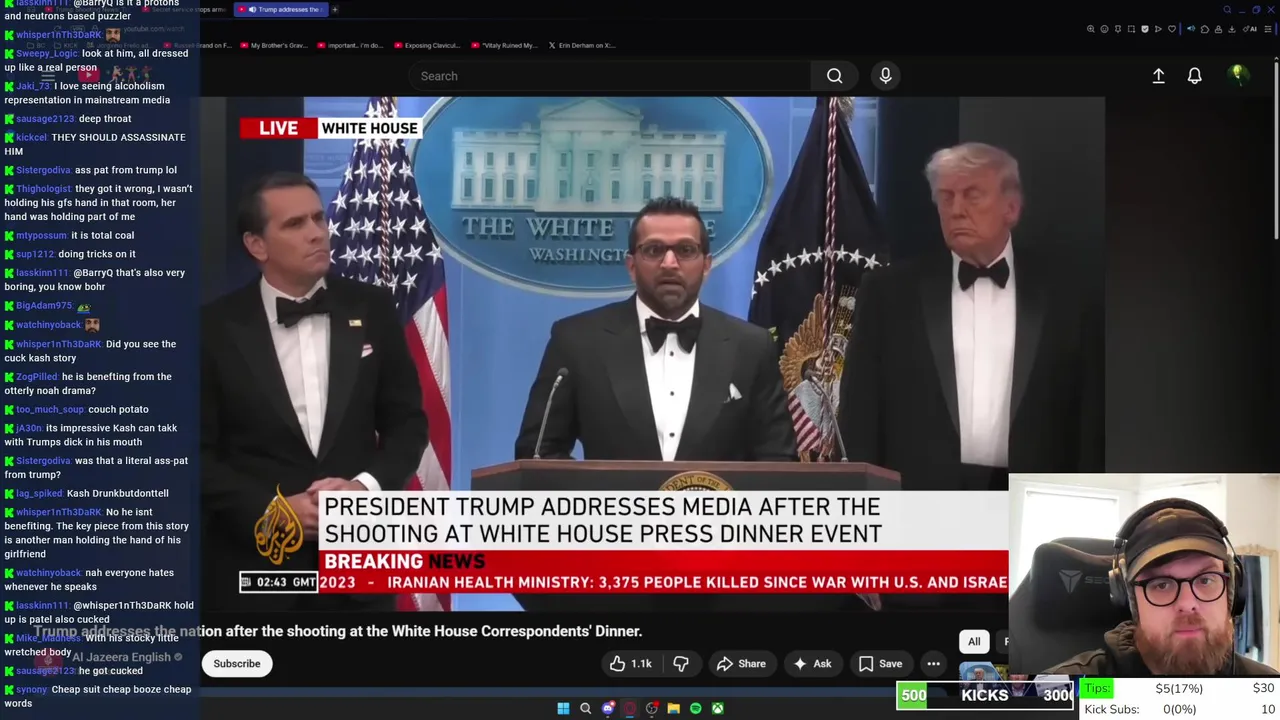This screenshot has width=1280, height=720.
Task: Switch to the 'Trump addresses the' tab
Action: tap(279, 10)
